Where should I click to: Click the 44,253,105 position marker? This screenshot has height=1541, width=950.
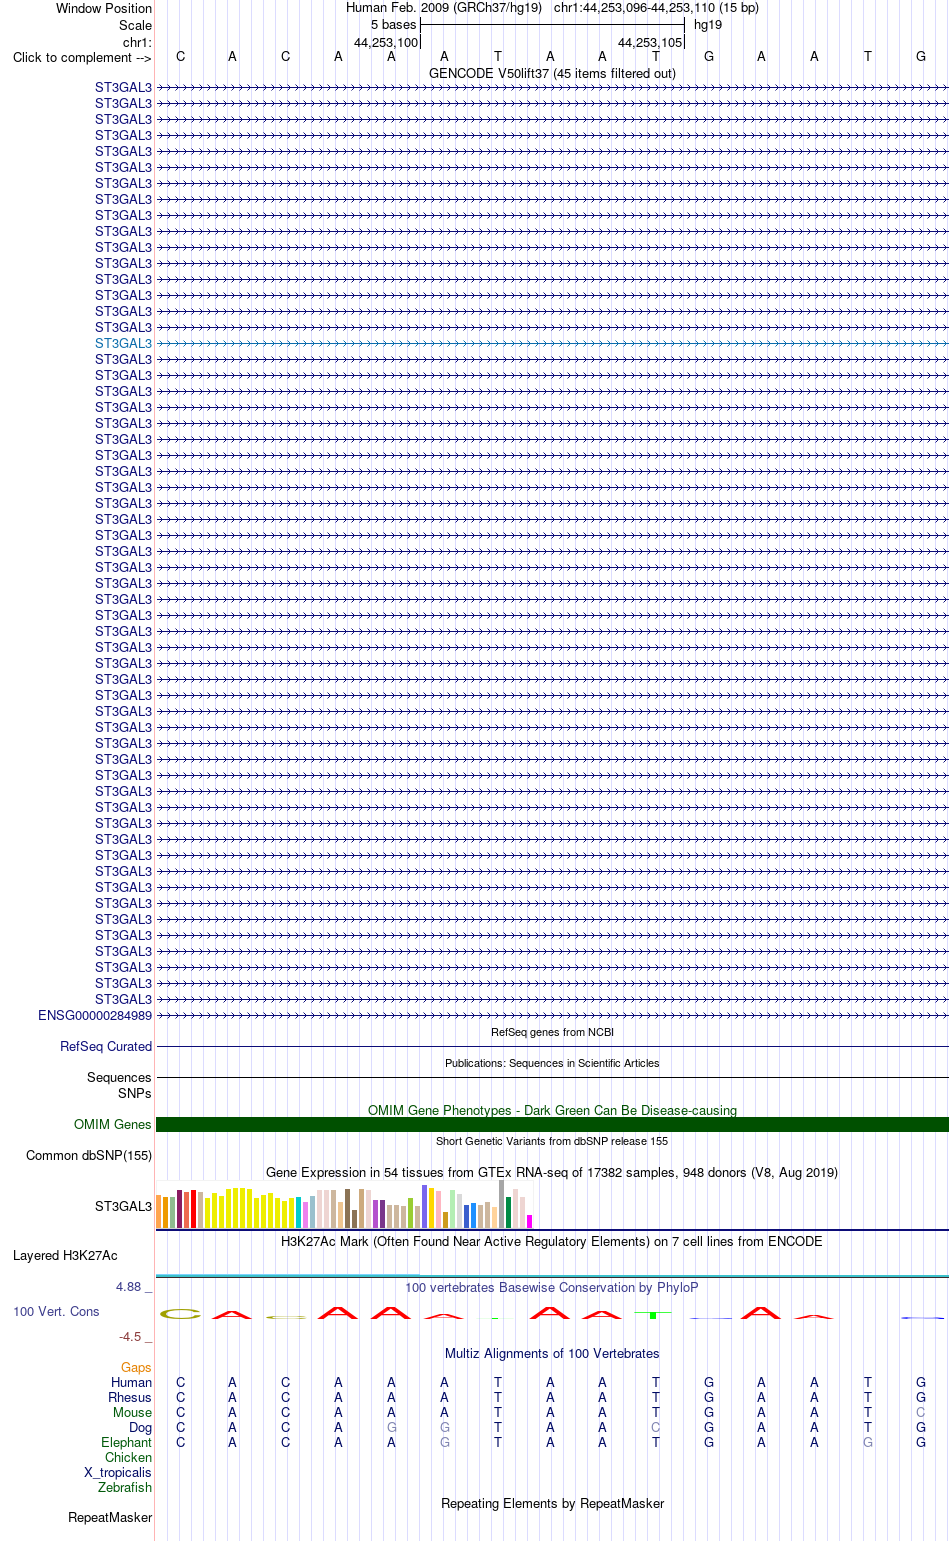(650, 42)
